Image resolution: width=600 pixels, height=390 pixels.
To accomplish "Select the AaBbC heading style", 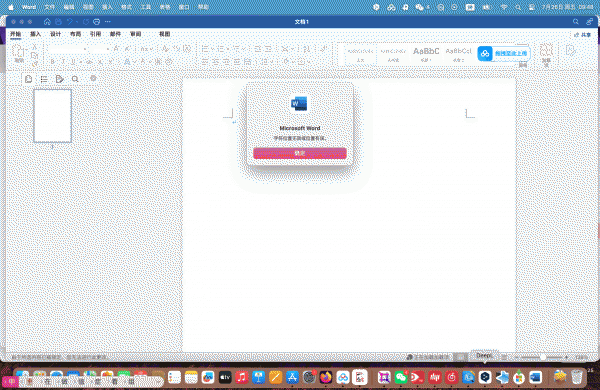I will [x=426, y=54].
